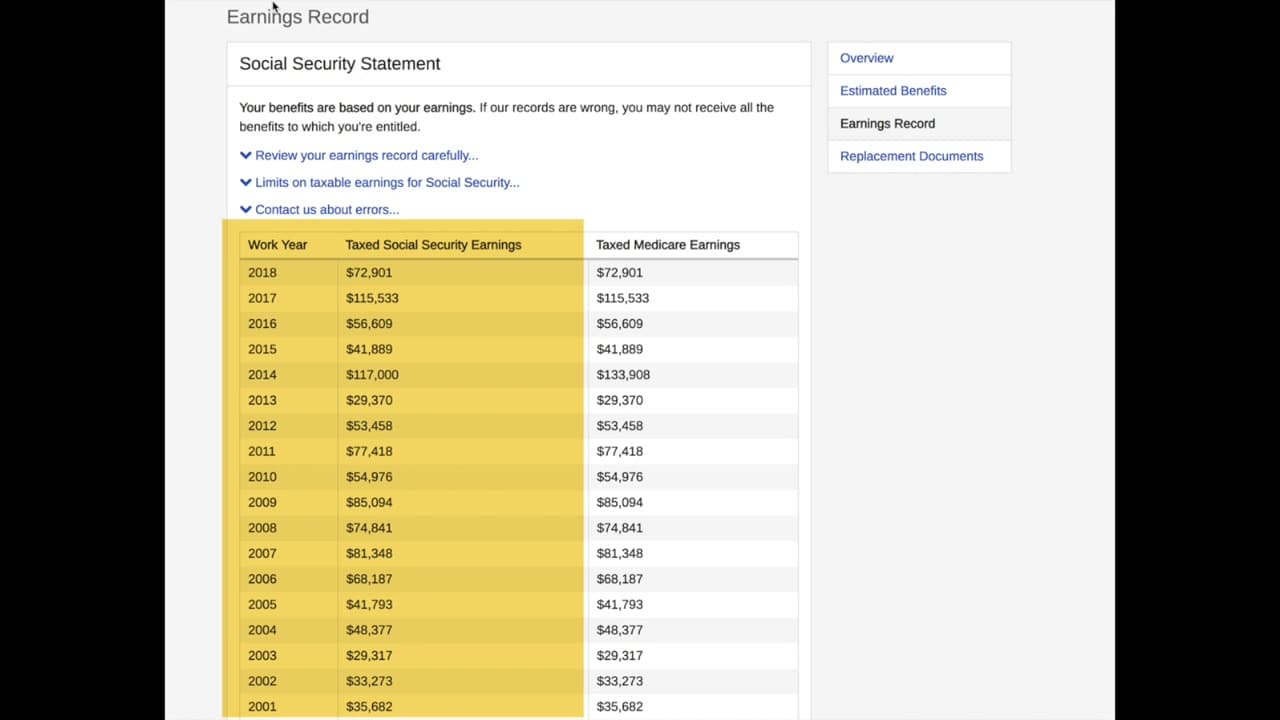The height and width of the screenshot is (720, 1280).
Task: Select work year 2009 cell
Action: click(x=262, y=502)
